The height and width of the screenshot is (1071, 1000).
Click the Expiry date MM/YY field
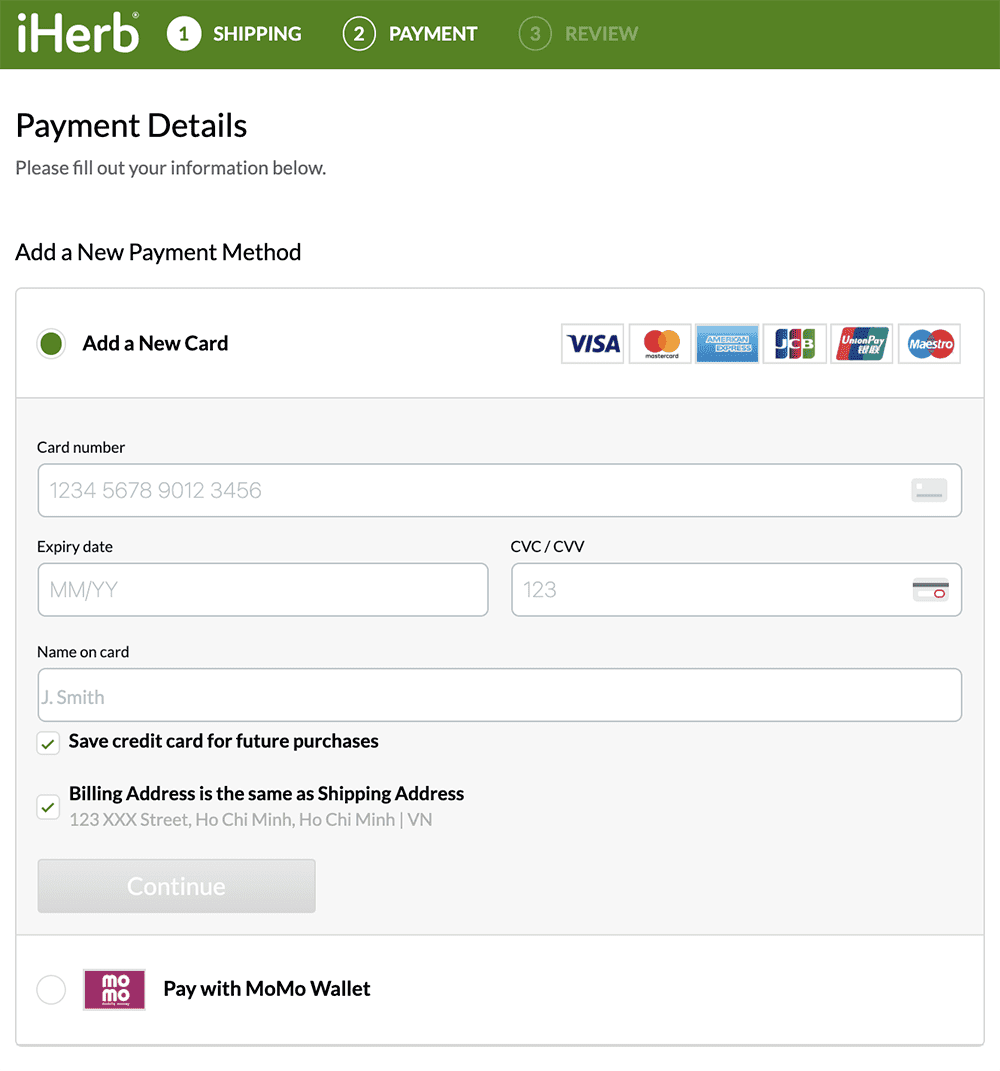[262, 589]
